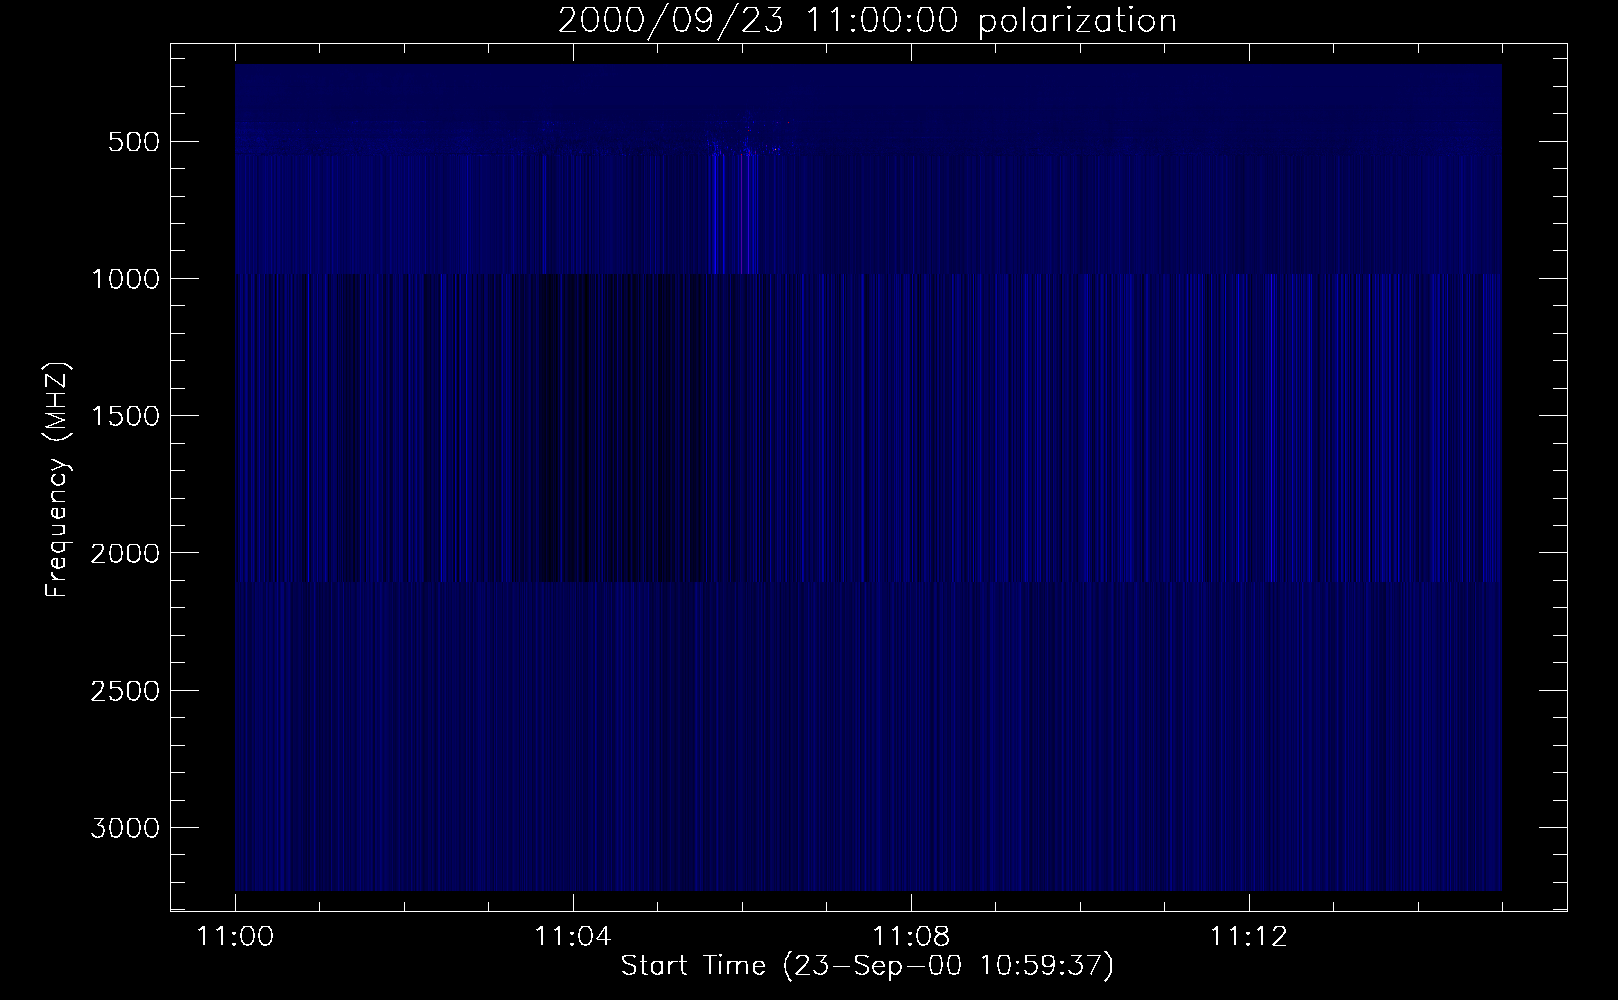
Task: Select the 'Frequency (MHZ)' axis label
Action: pos(57,481)
